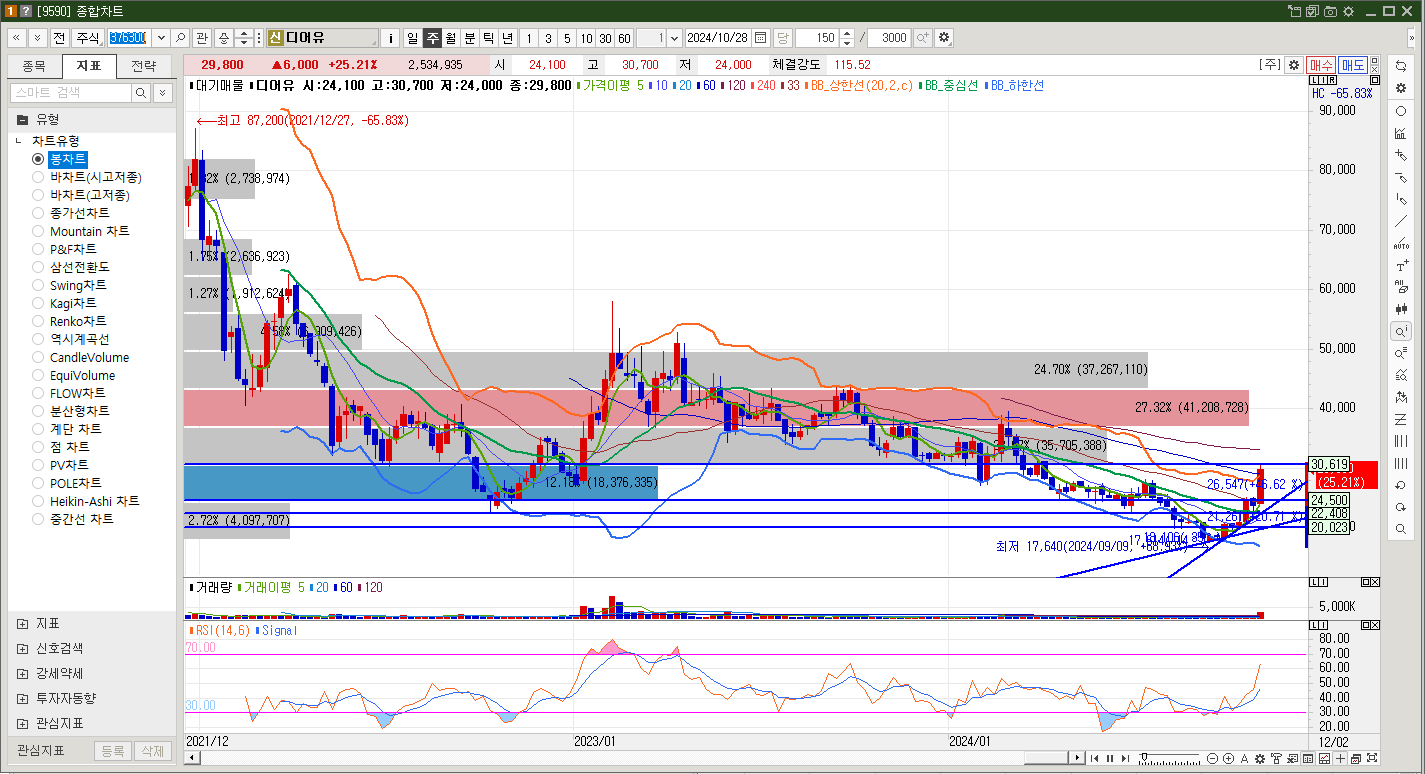Select 바차트(고저종) chart type

pos(38,195)
